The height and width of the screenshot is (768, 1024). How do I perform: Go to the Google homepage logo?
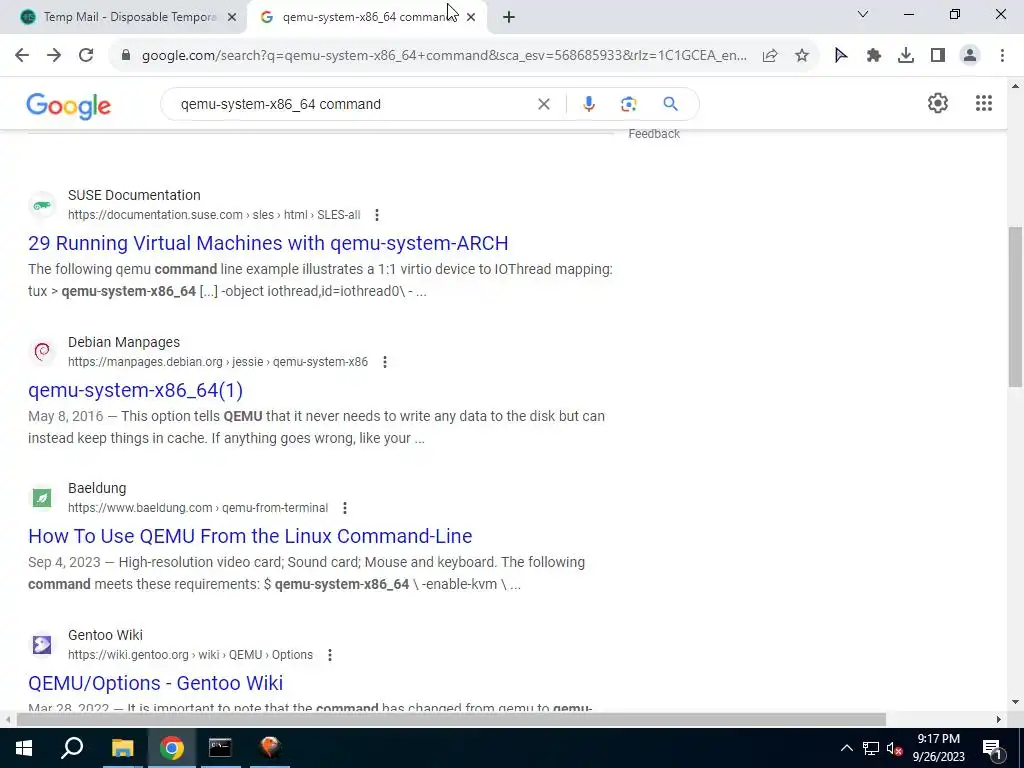pyautogui.click(x=69, y=105)
